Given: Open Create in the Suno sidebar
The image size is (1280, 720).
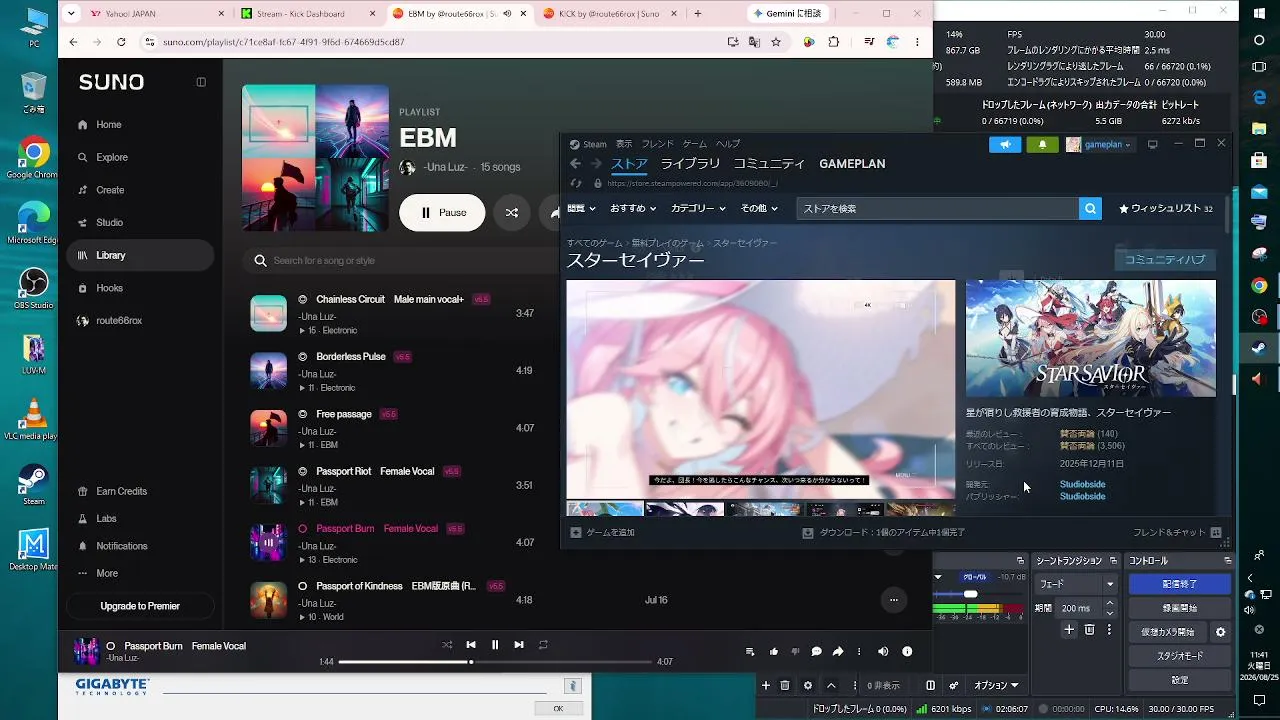Looking at the screenshot, I should click(x=110, y=190).
